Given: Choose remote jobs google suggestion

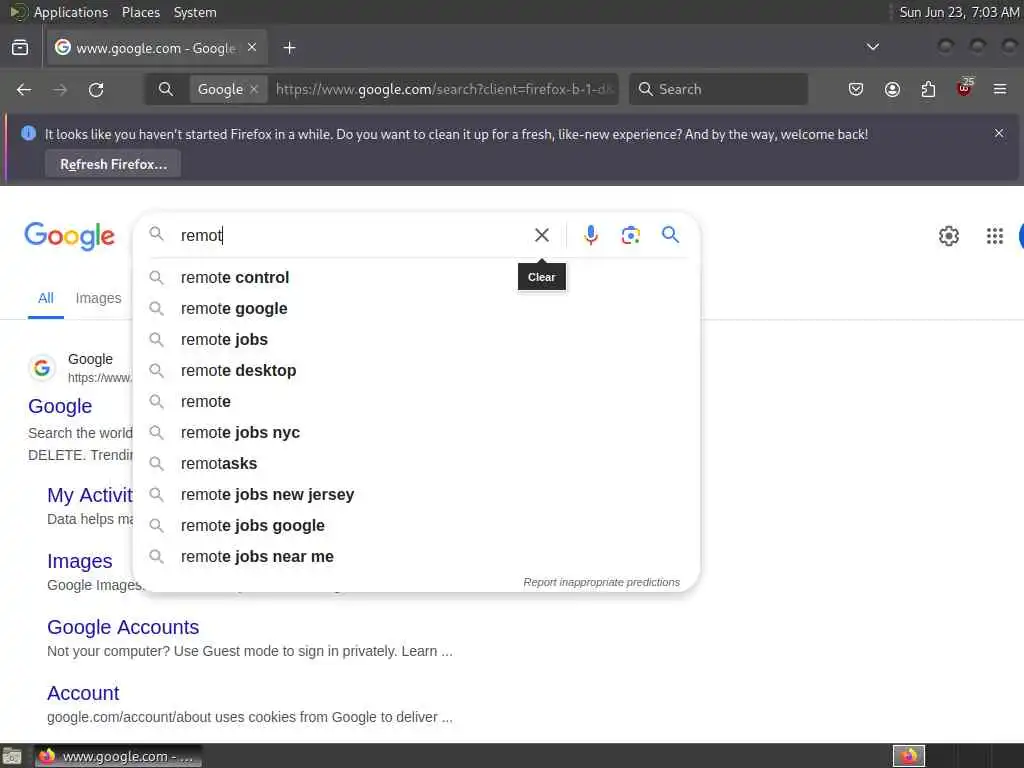Looking at the screenshot, I should tap(417, 526).
